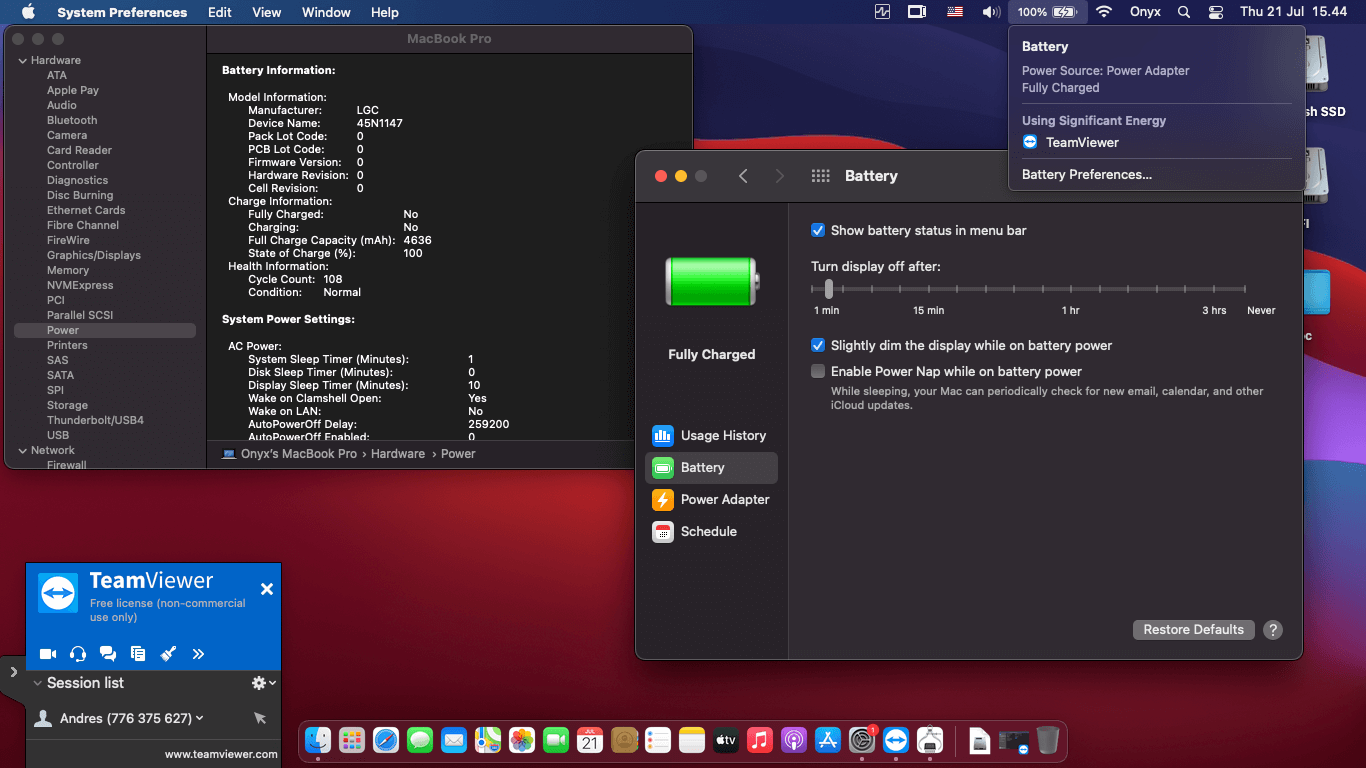Launch Music from the Dock

tap(759, 740)
